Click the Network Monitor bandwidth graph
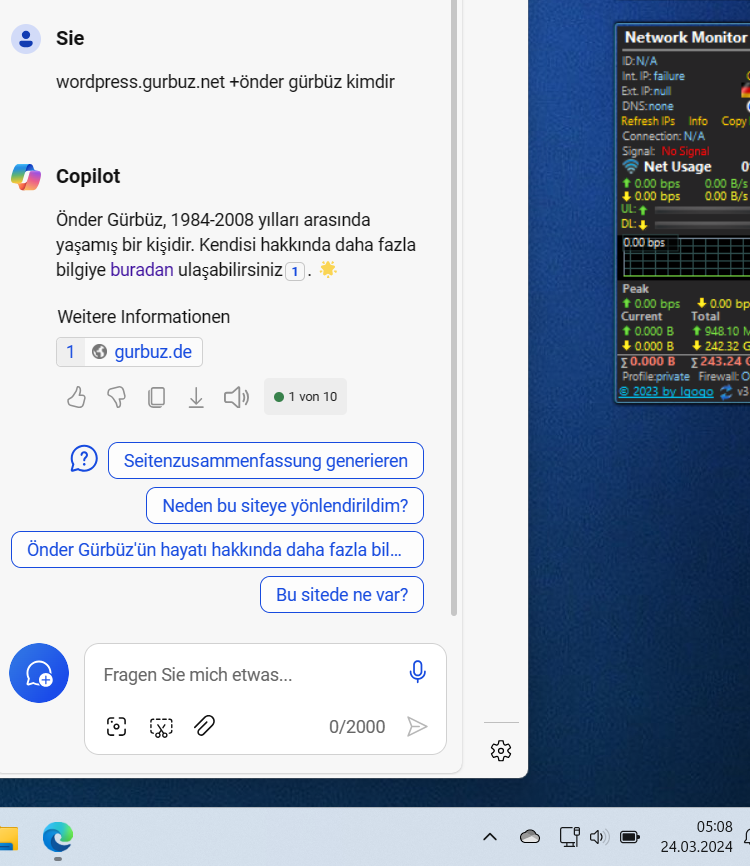 pyautogui.click(x=686, y=257)
